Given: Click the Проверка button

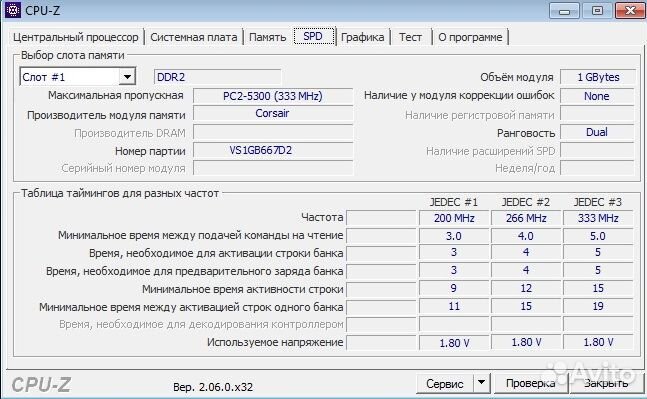Looking at the screenshot, I should coord(531,384).
